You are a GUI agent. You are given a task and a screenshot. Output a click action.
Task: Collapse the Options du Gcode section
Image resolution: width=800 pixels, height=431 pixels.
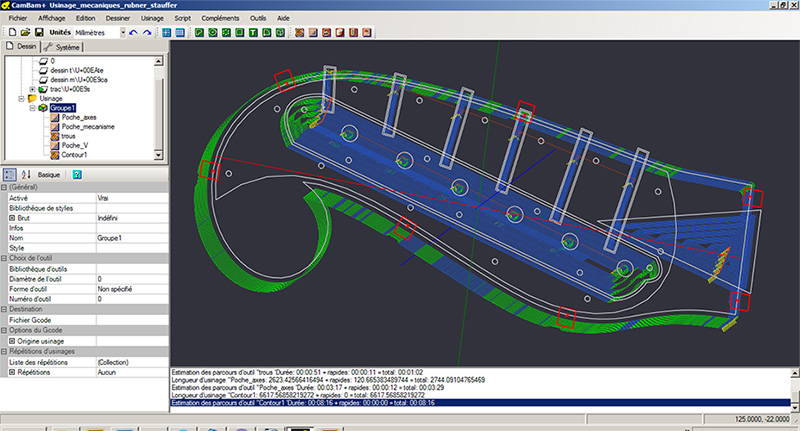coord(4,330)
